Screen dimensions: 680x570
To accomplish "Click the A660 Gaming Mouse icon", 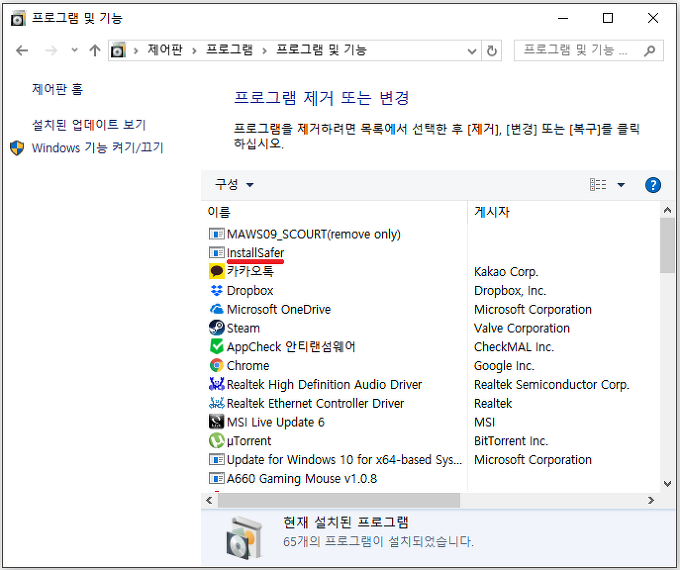I will click(x=216, y=478).
